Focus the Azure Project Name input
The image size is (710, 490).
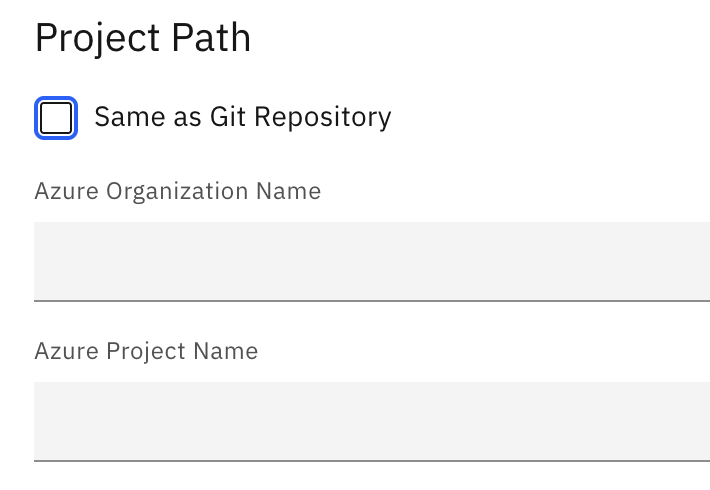click(x=372, y=420)
